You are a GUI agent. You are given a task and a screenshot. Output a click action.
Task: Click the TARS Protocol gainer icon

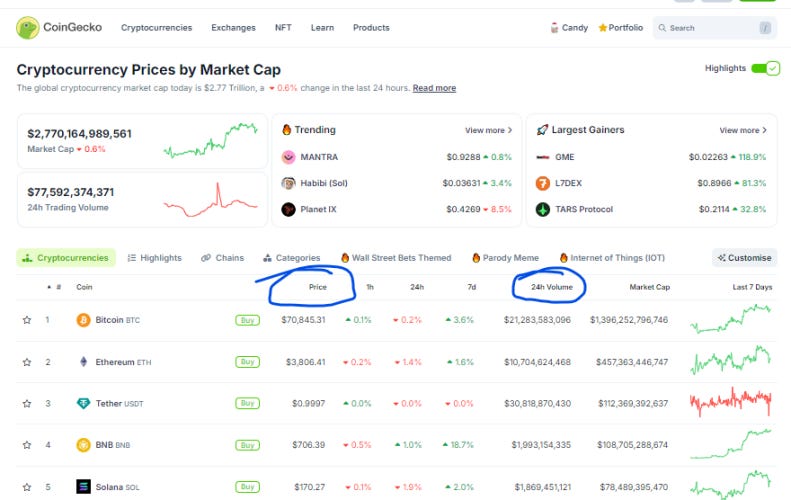click(543, 209)
